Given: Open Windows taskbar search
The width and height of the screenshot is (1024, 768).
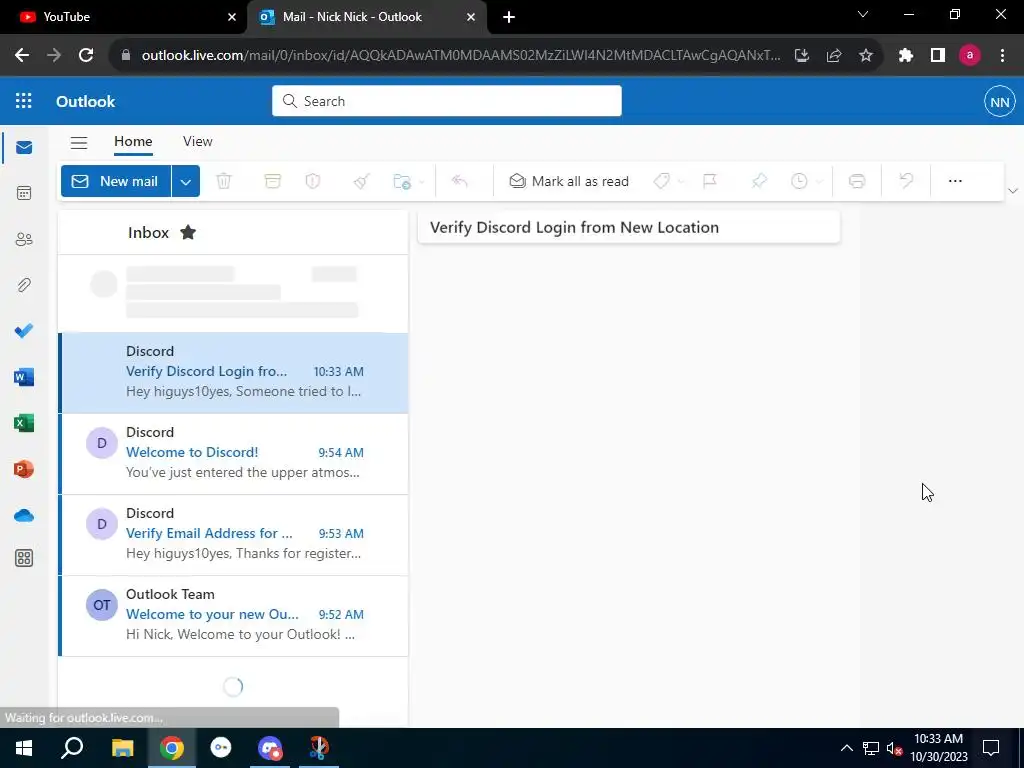Looking at the screenshot, I should point(72,748).
